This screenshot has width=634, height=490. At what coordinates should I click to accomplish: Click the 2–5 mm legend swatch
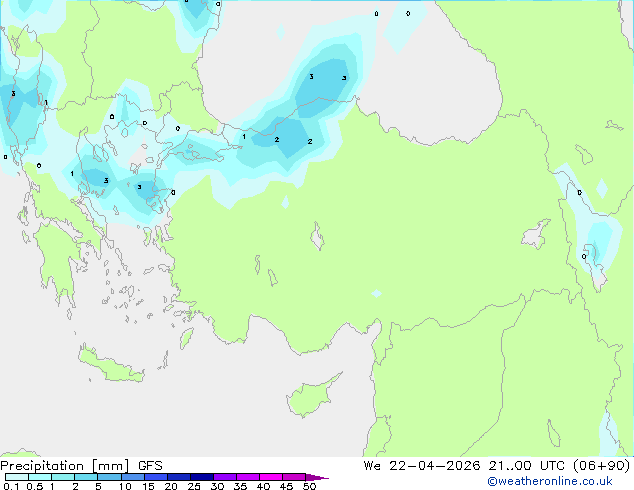[86, 477]
